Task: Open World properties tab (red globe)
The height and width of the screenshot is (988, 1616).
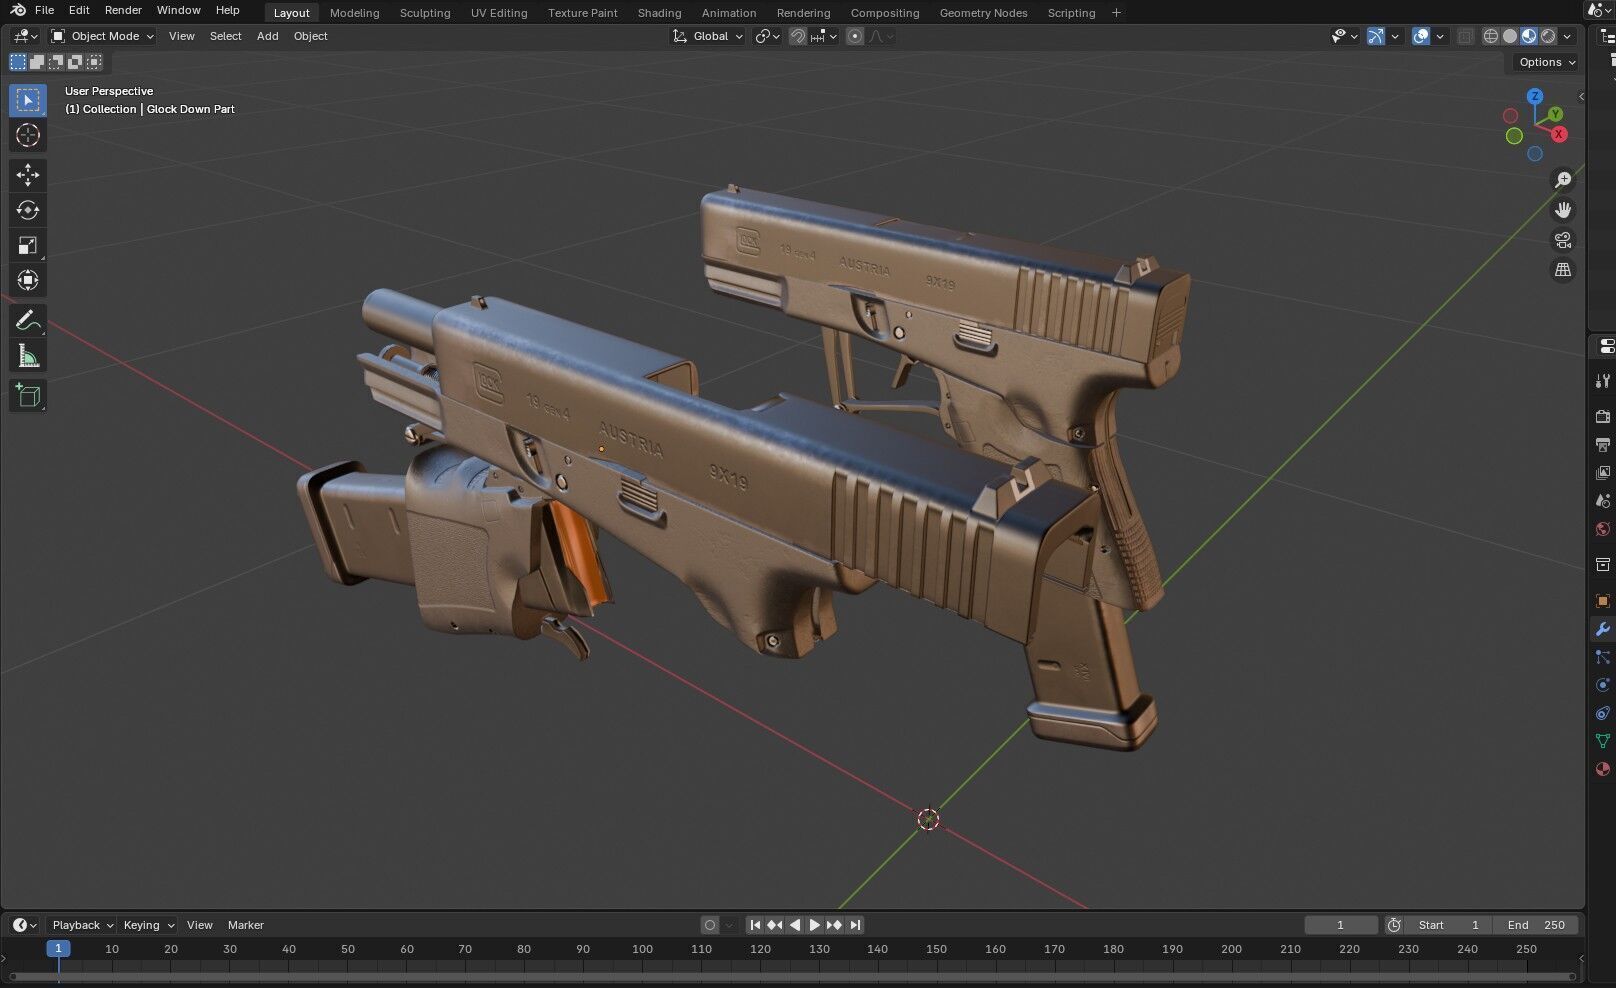Action: click(x=1602, y=529)
